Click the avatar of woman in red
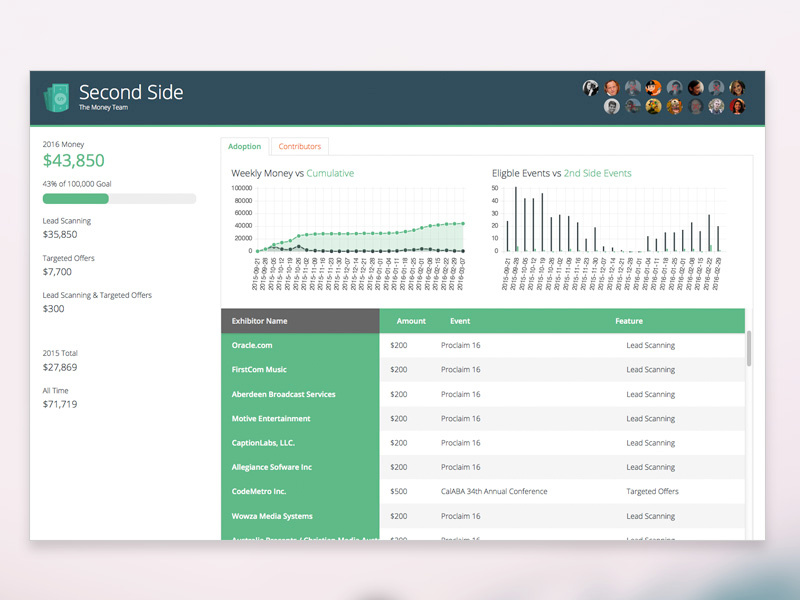 [737, 106]
